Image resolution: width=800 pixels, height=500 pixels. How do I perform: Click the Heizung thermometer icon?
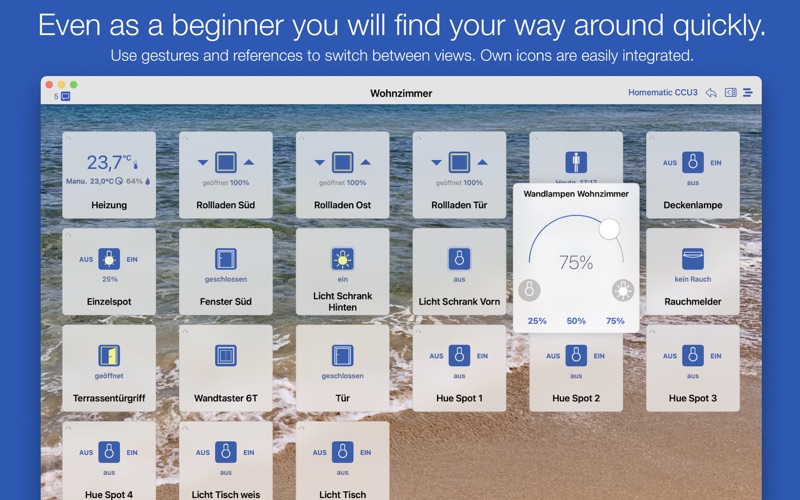[136, 165]
